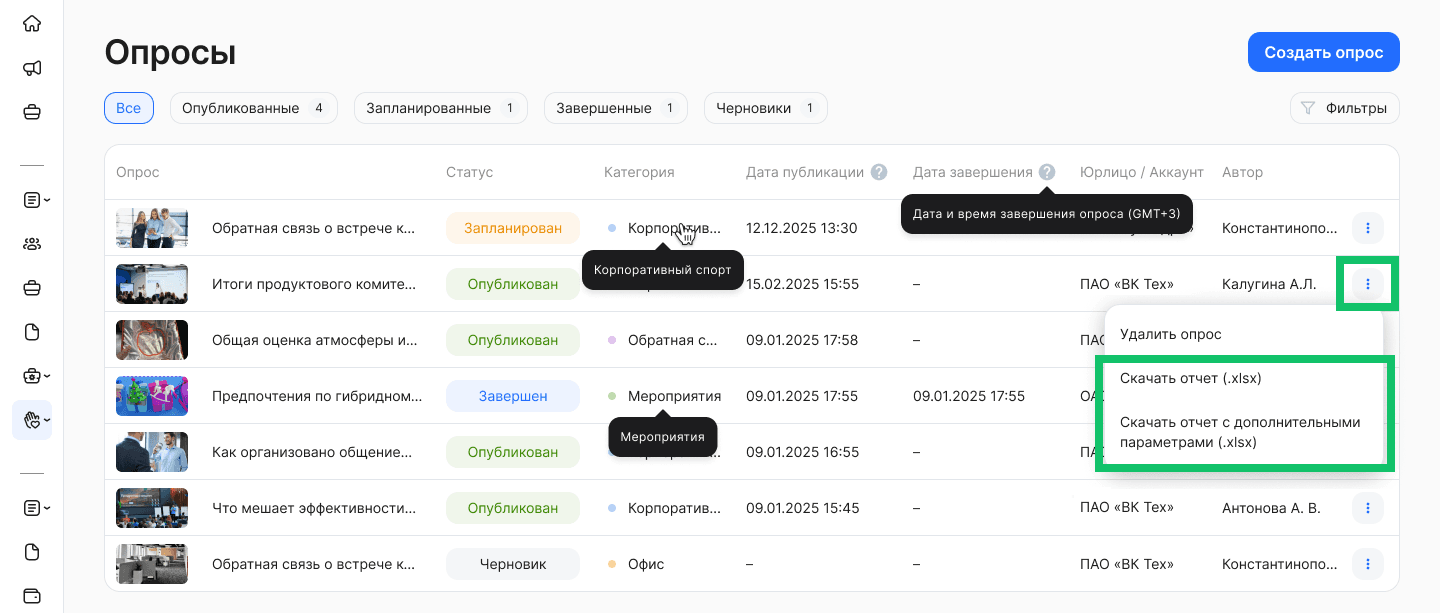The width and height of the screenshot is (1440, 613).
Task: Click the thumbnail of Предпочтения по гибридном survey
Action: pos(151,395)
